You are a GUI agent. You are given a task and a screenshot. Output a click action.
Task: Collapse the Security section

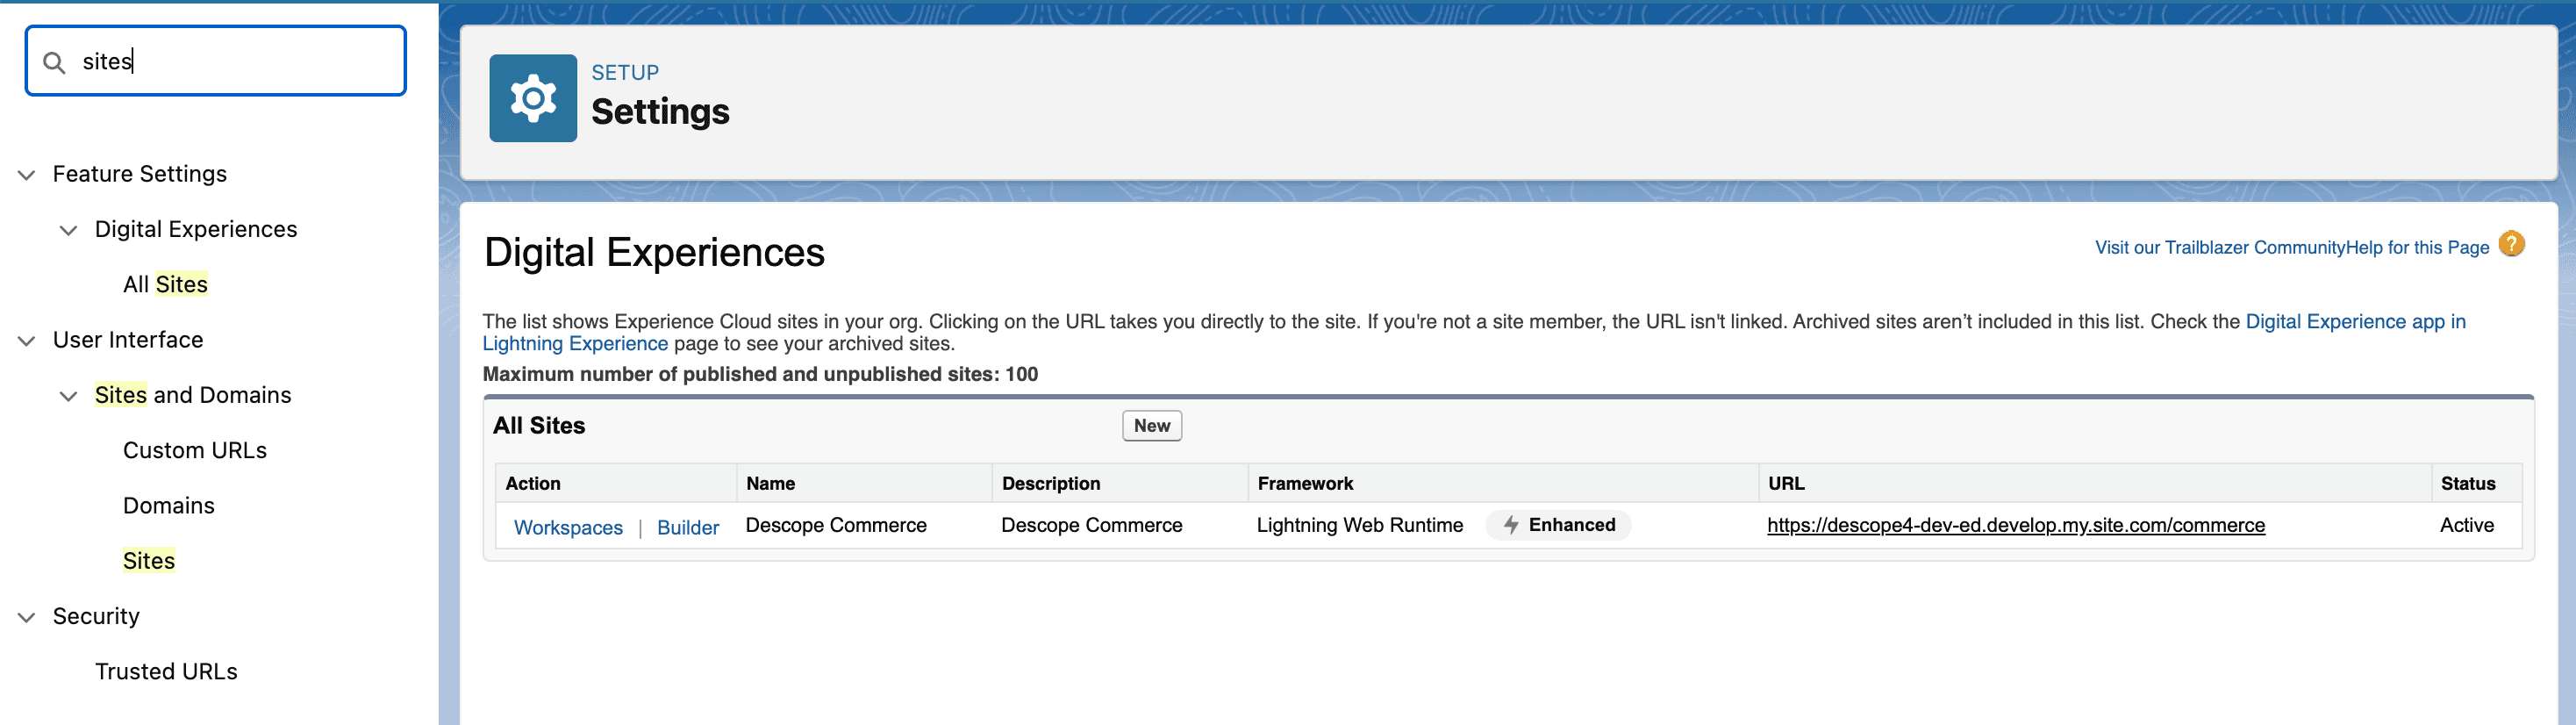(x=27, y=617)
